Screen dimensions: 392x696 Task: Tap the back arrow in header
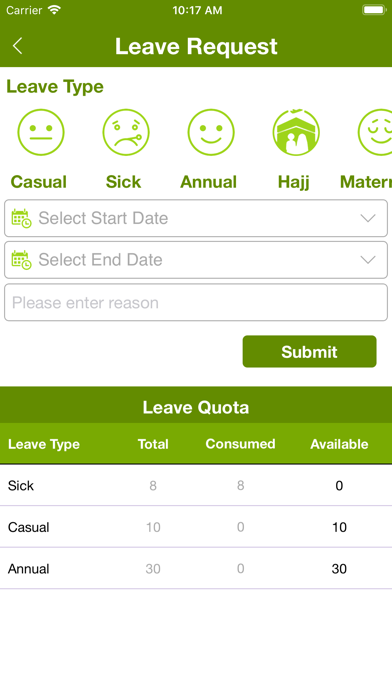click(x=17, y=46)
